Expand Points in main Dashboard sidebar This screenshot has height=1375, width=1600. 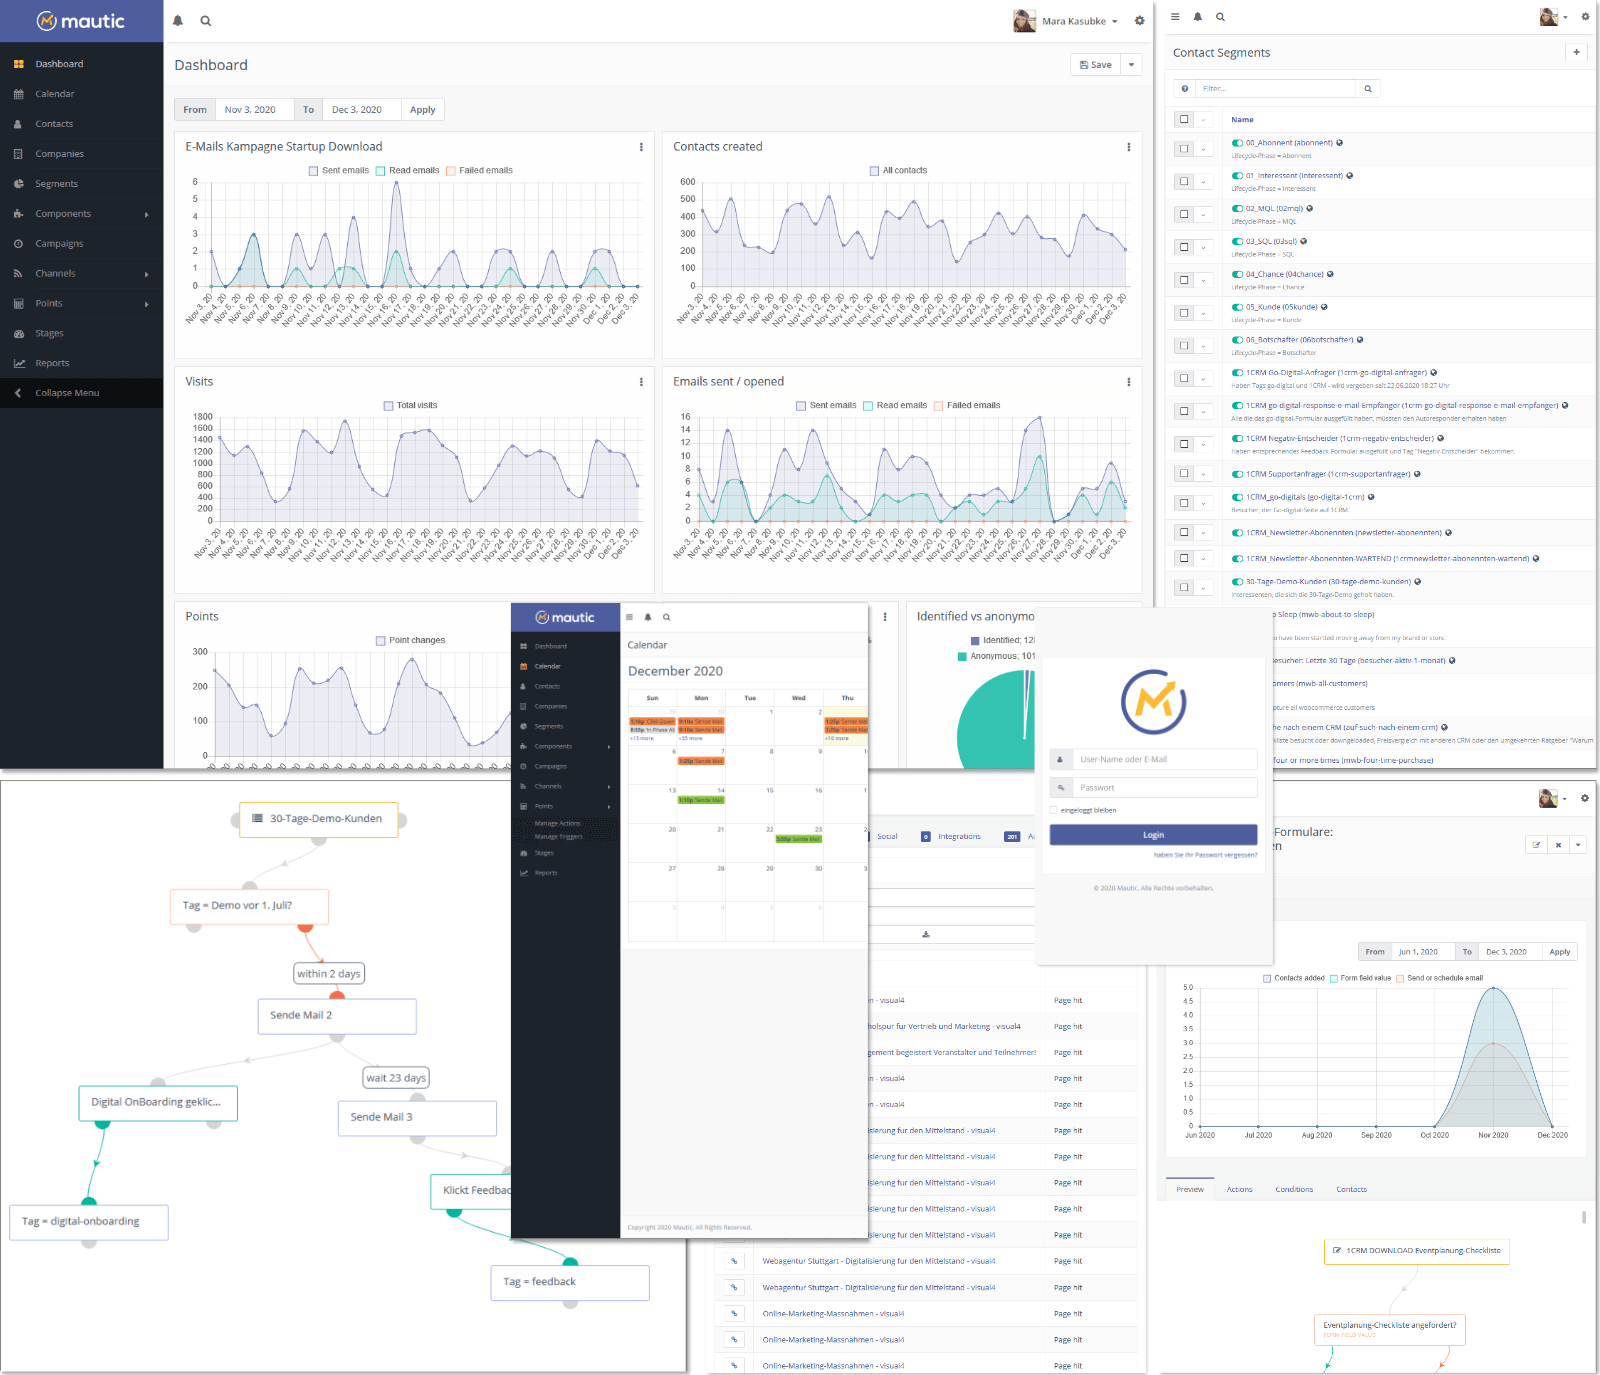(81, 304)
